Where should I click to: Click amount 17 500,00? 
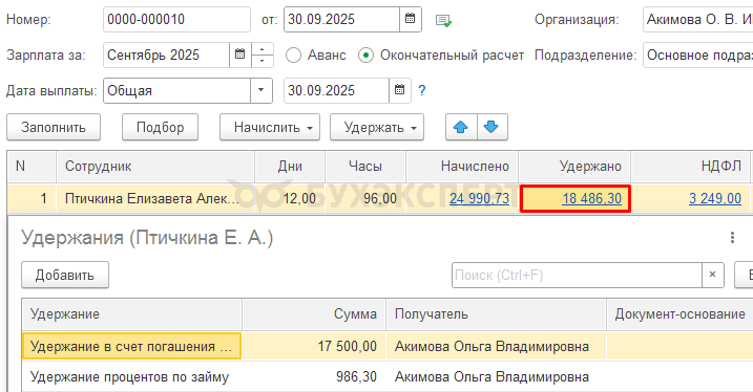[314, 346]
